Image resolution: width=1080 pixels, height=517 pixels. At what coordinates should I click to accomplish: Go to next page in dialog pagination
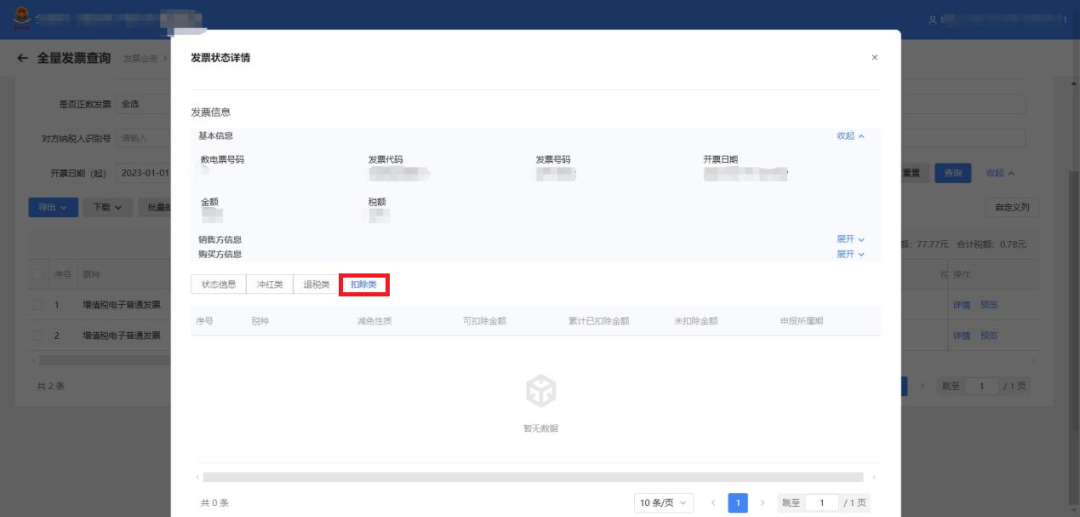coord(762,503)
